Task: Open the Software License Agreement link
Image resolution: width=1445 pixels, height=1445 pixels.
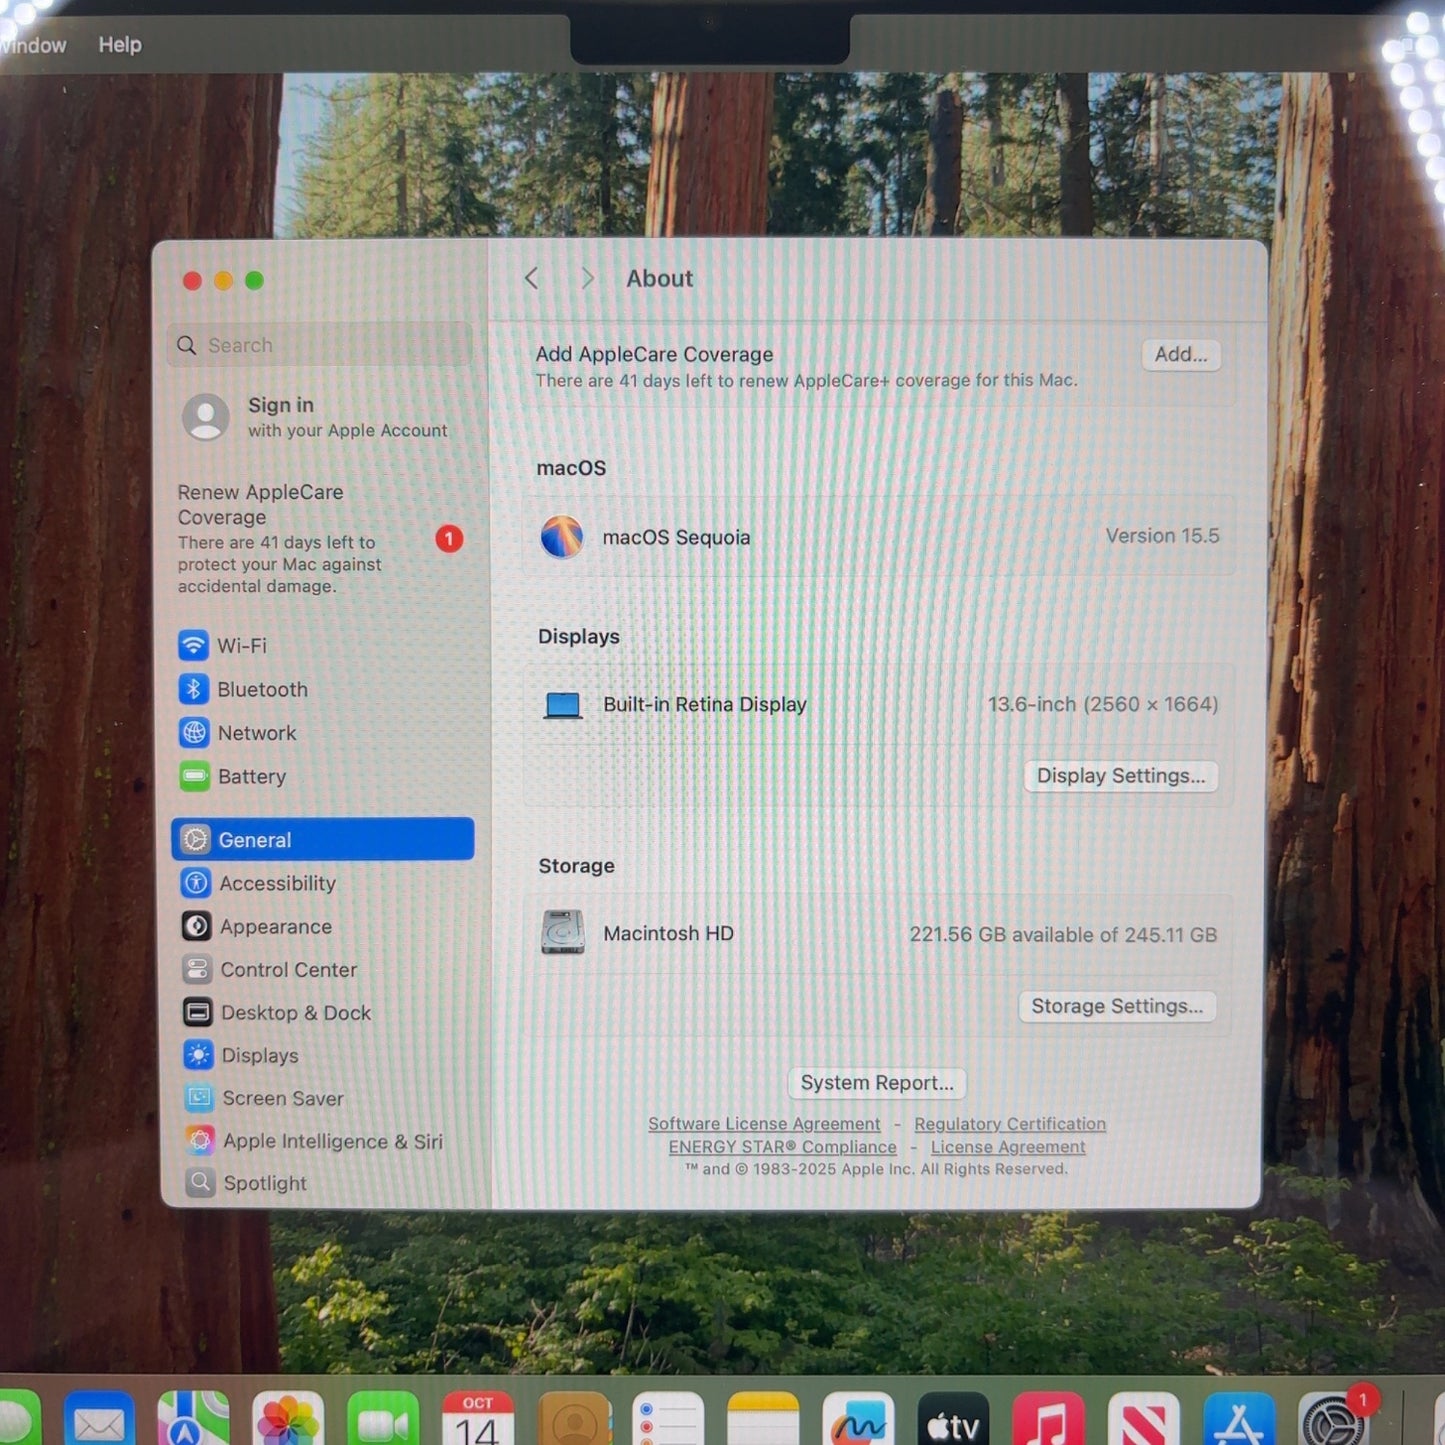Action: pos(764,1124)
